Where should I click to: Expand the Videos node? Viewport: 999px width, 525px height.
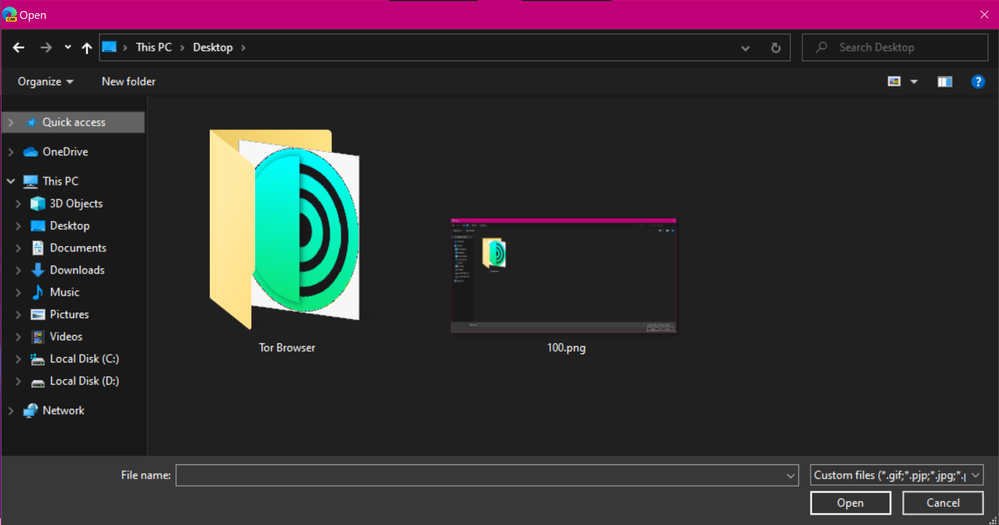(18, 336)
